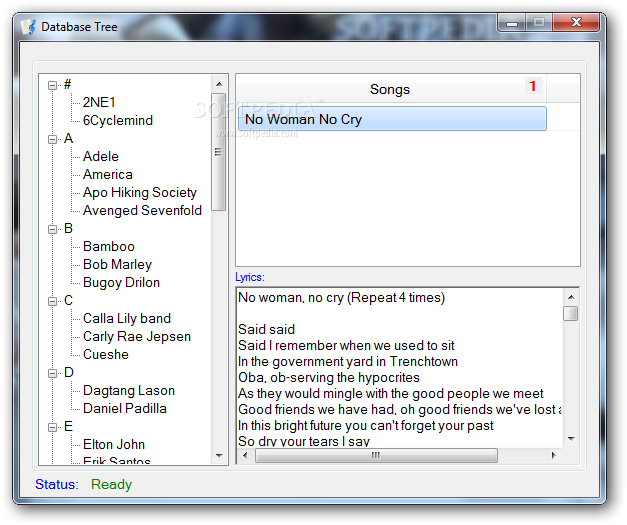The height and width of the screenshot is (525, 627).
Task: Select artist Elton John
Action: pyautogui.click(x=114, y=444)
